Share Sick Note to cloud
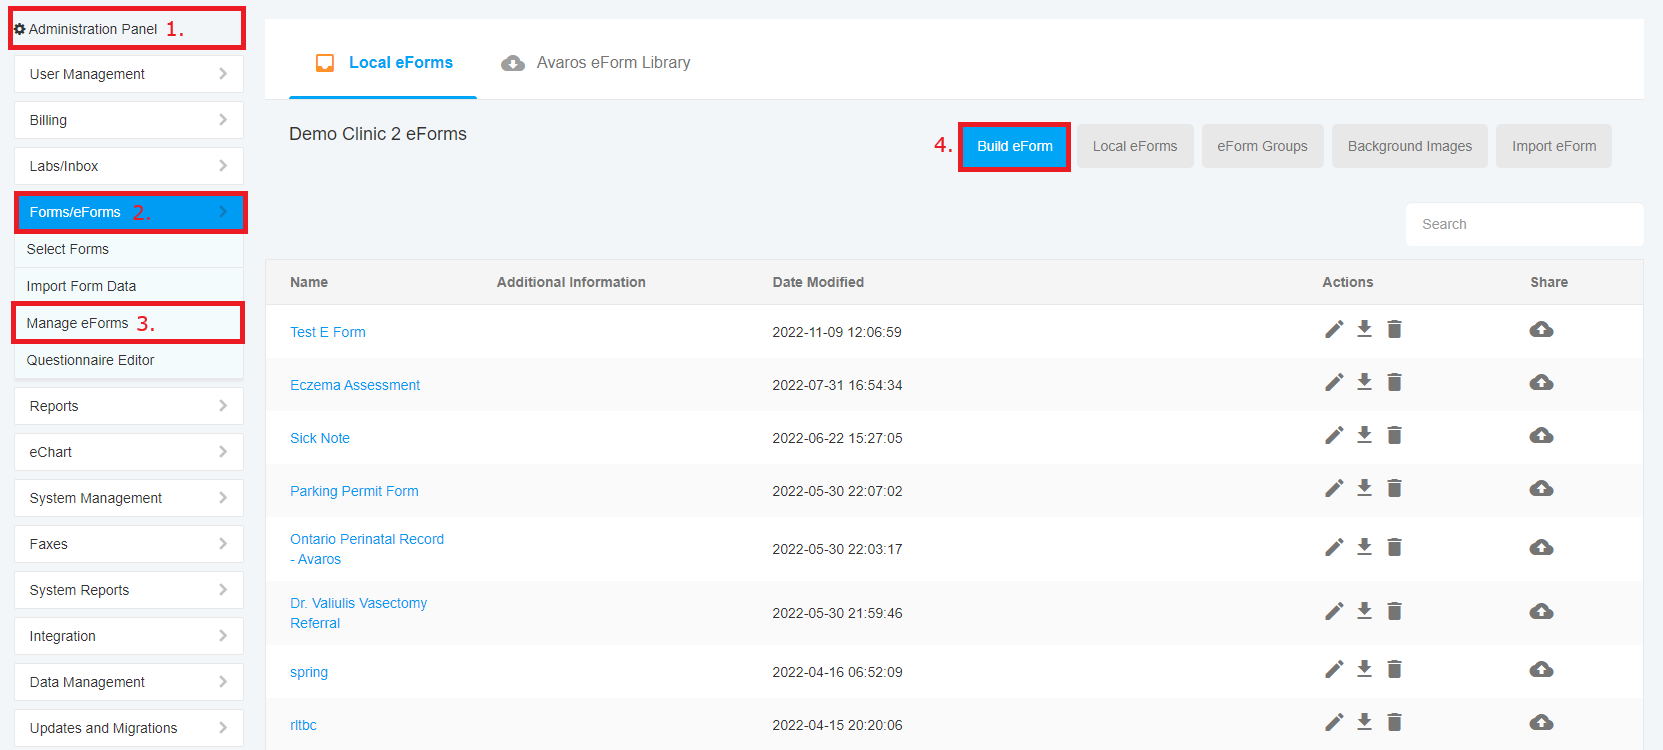 (1541, 435)
